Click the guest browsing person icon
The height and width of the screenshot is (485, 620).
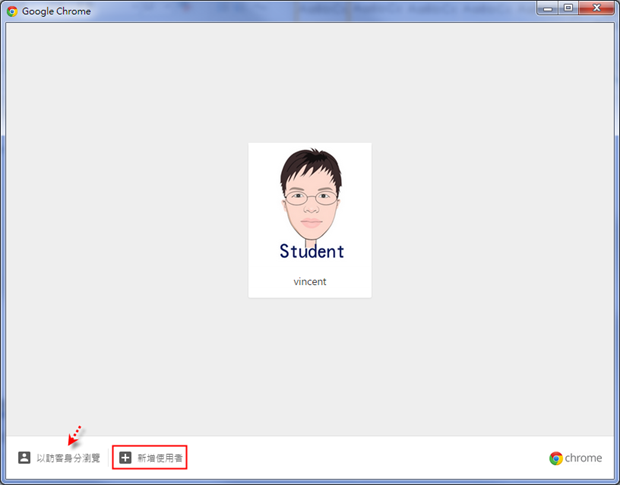click(24, 458)
